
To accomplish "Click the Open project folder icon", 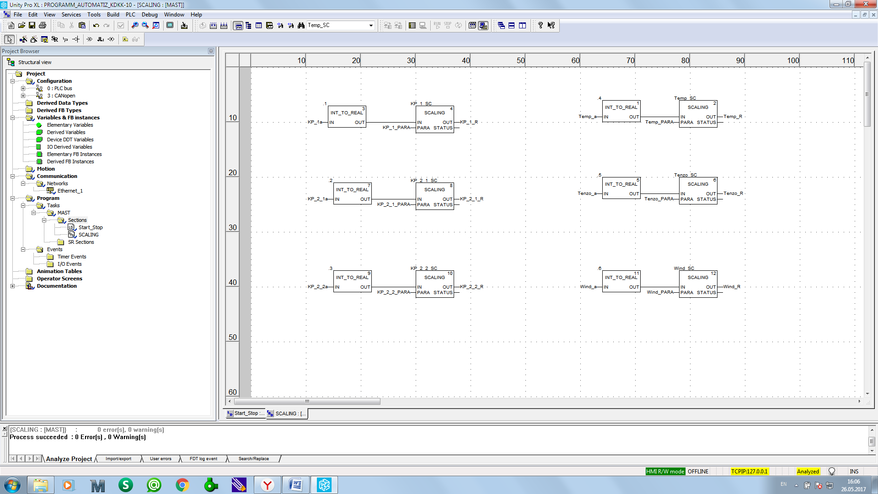I will [x=21, y=26].
